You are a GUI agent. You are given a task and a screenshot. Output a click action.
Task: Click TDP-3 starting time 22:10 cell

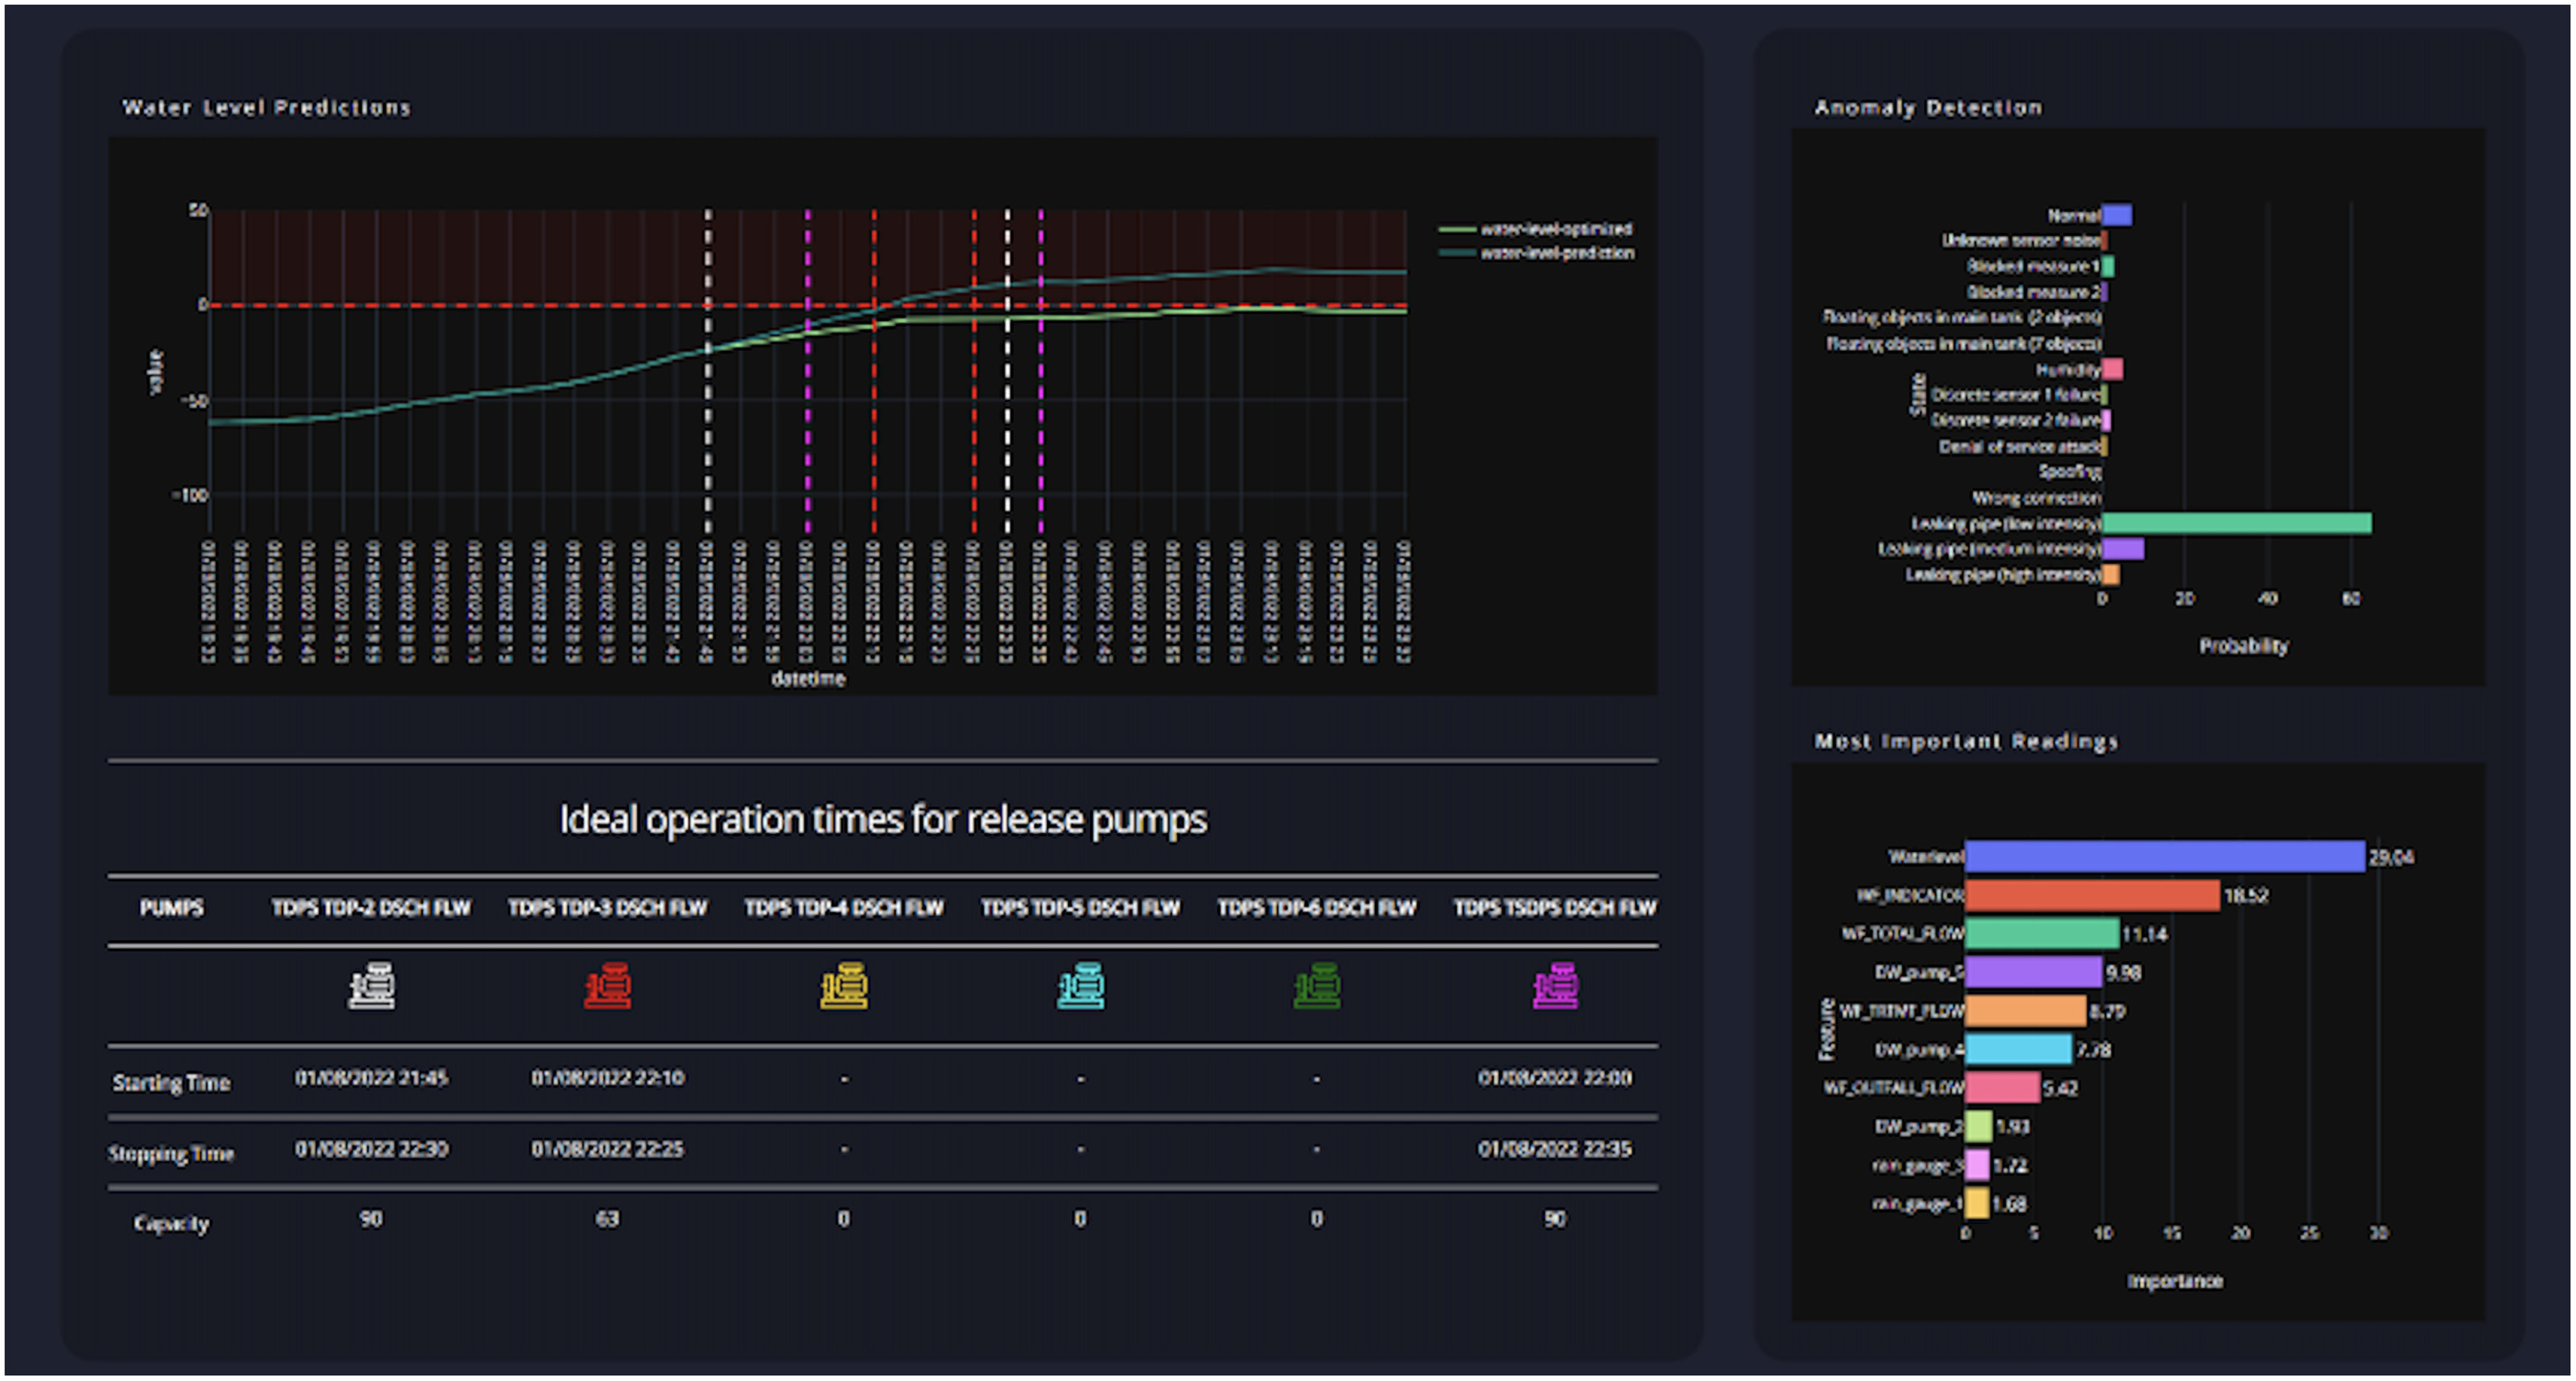(607, 1077)
